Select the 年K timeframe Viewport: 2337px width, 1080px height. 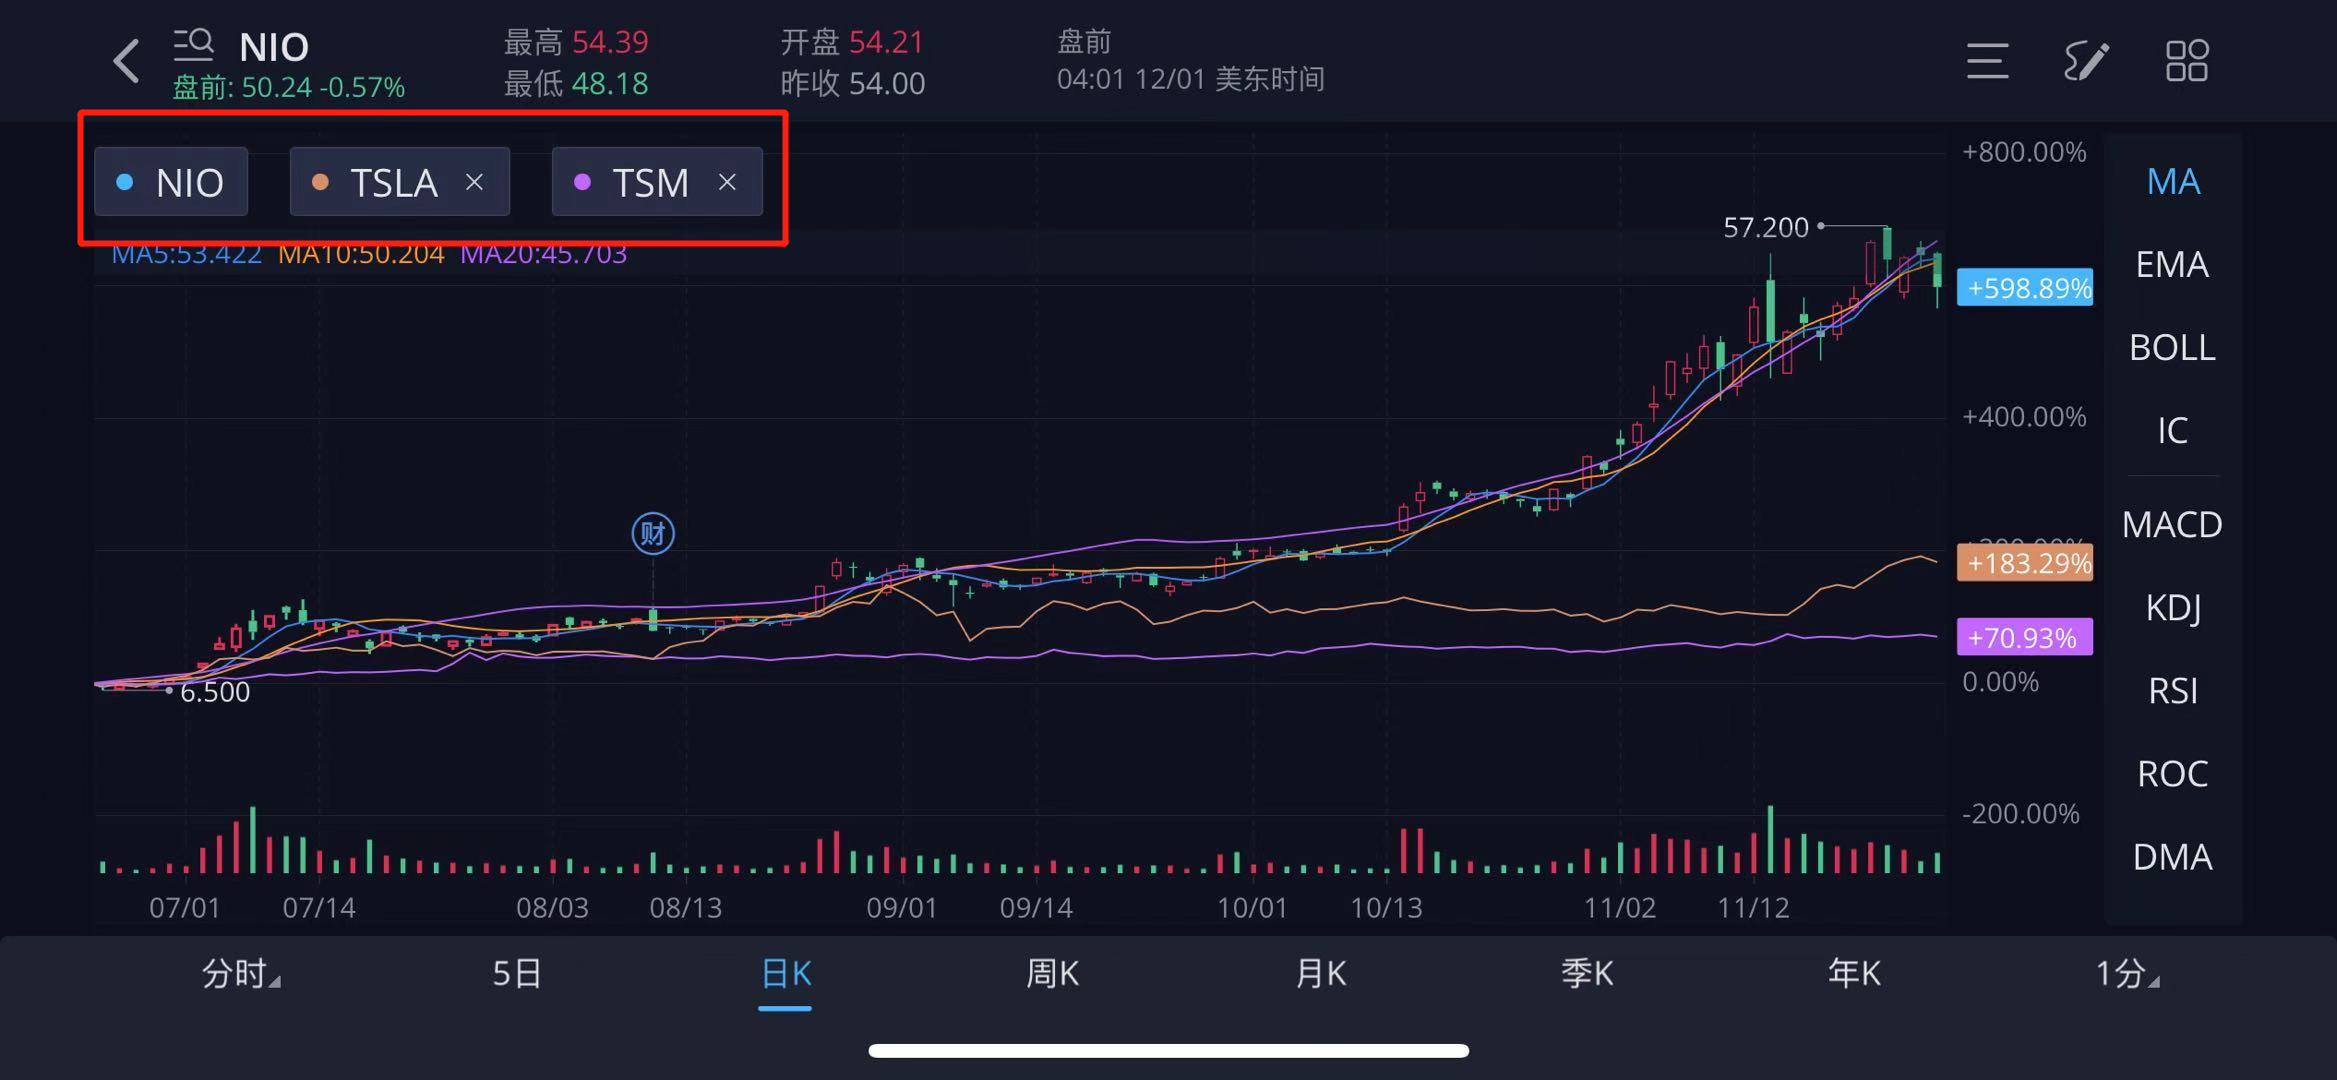pyautogui.click(x=1854, y=971)
